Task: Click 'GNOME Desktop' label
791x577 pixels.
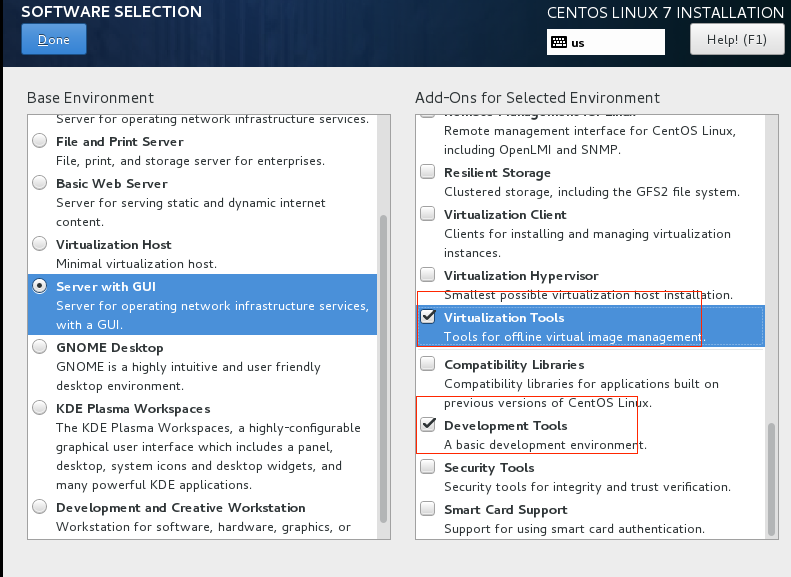Action: [x=109, y=348]
